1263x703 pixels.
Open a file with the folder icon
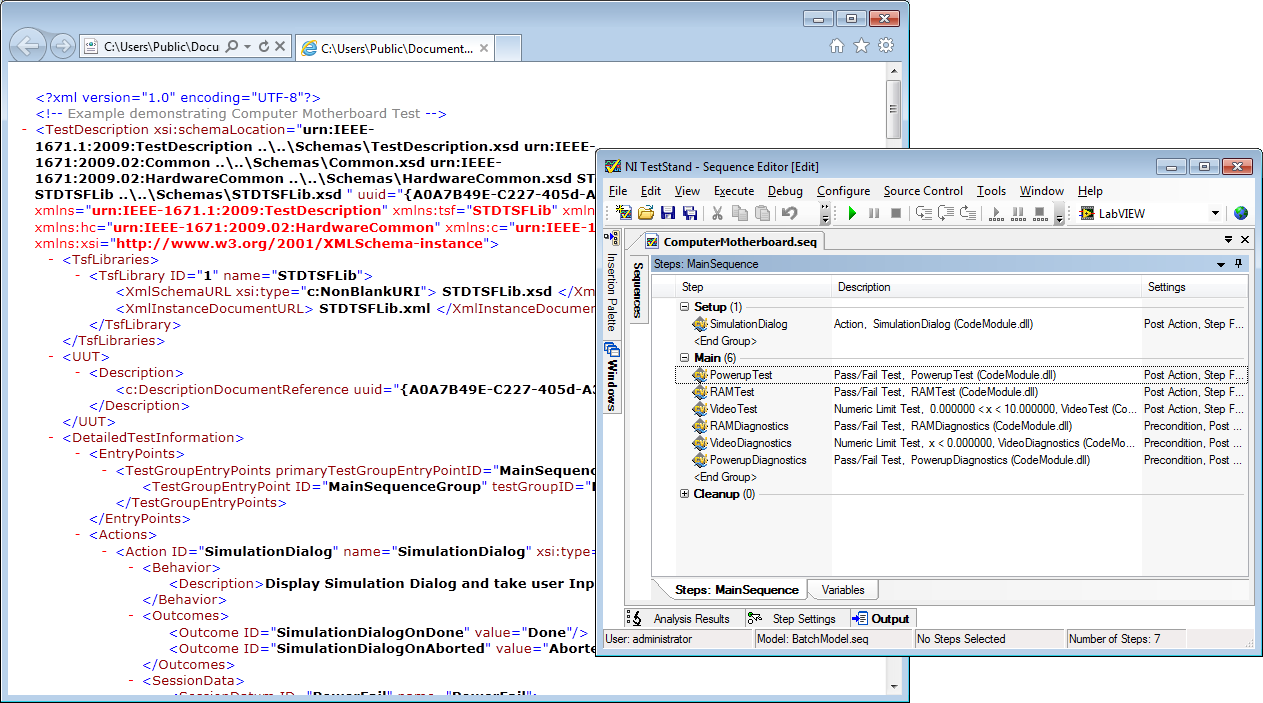[x=646, y=213]
